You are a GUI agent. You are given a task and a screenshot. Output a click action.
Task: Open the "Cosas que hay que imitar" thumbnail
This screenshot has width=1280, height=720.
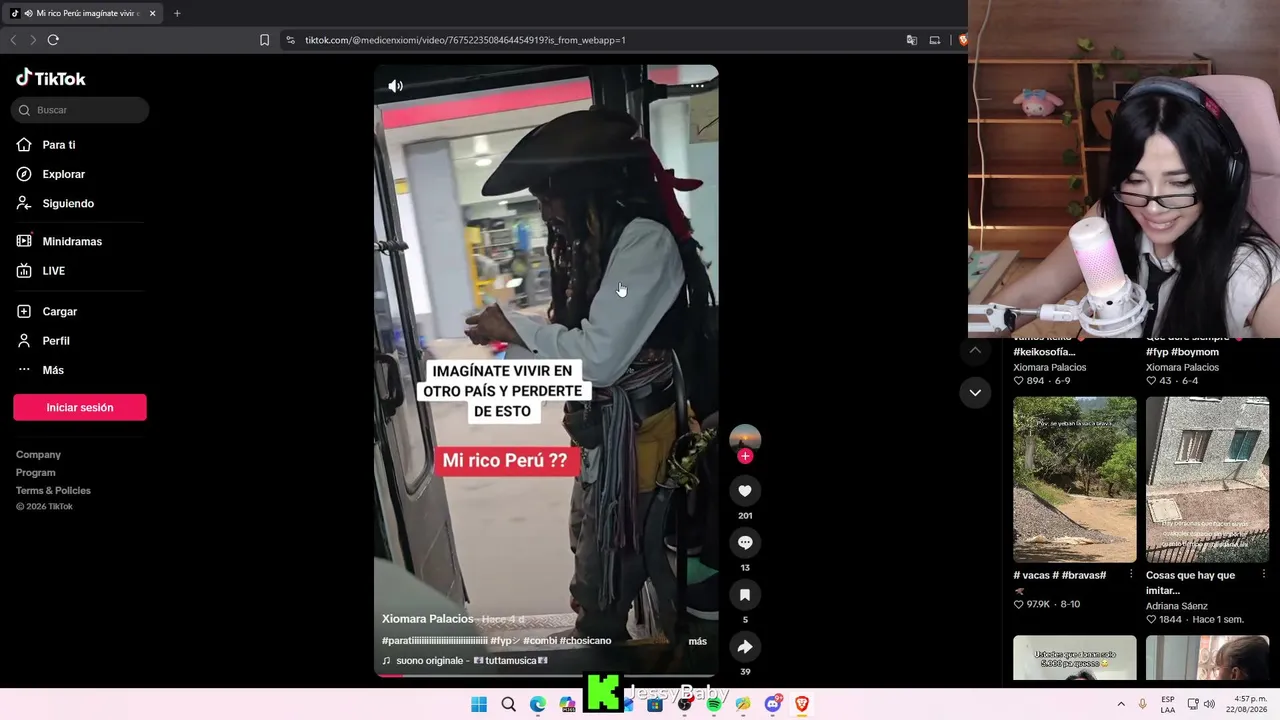click(1207, 480)
